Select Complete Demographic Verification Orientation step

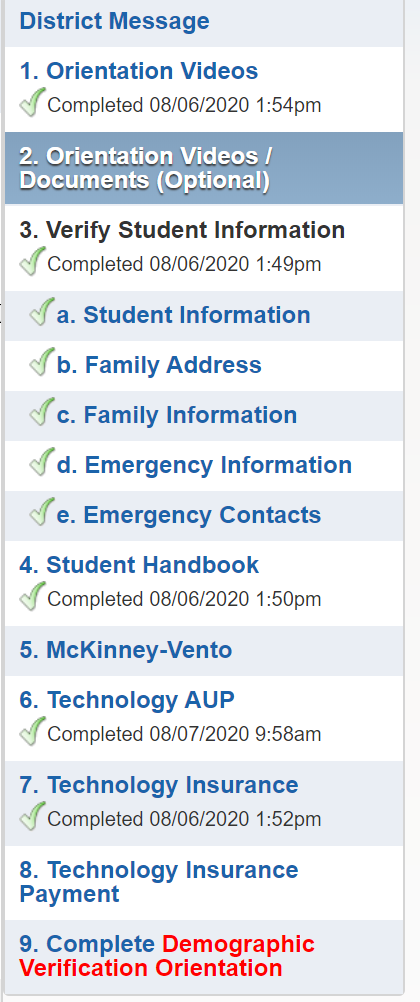167,955
